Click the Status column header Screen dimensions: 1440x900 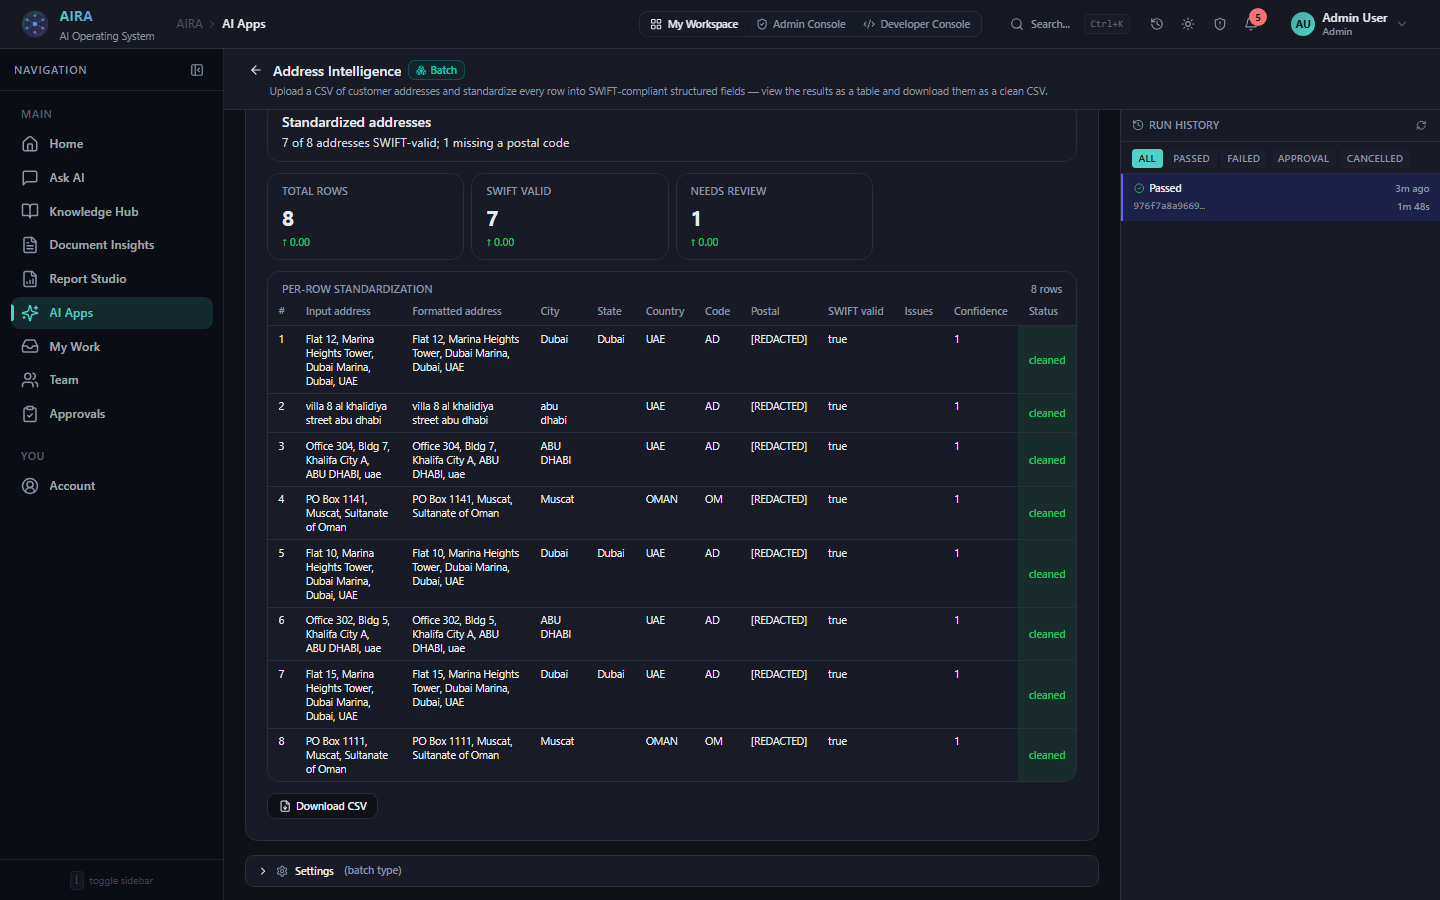pyautogui.click(x=1043, y=311)
